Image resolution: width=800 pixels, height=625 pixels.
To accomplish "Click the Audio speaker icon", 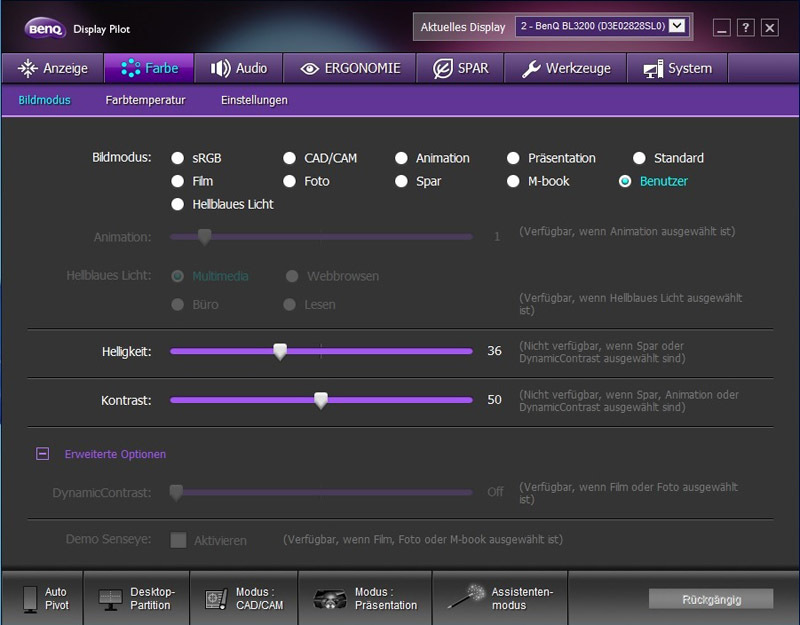I will click(x=220, y=68).
